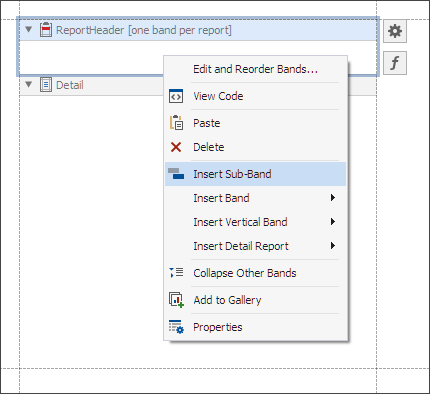Expand the Insert Band submenu arrow

pos(332,198)
